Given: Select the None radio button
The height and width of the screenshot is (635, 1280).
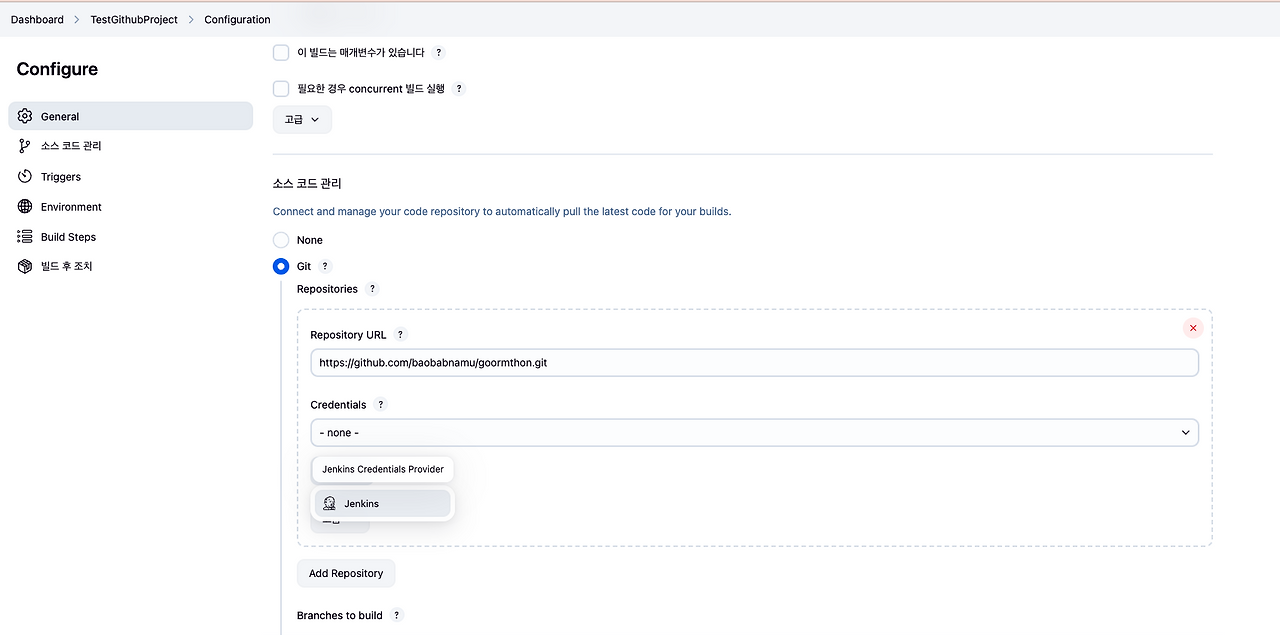Looking at the screenshot, I should coord(281,240).
